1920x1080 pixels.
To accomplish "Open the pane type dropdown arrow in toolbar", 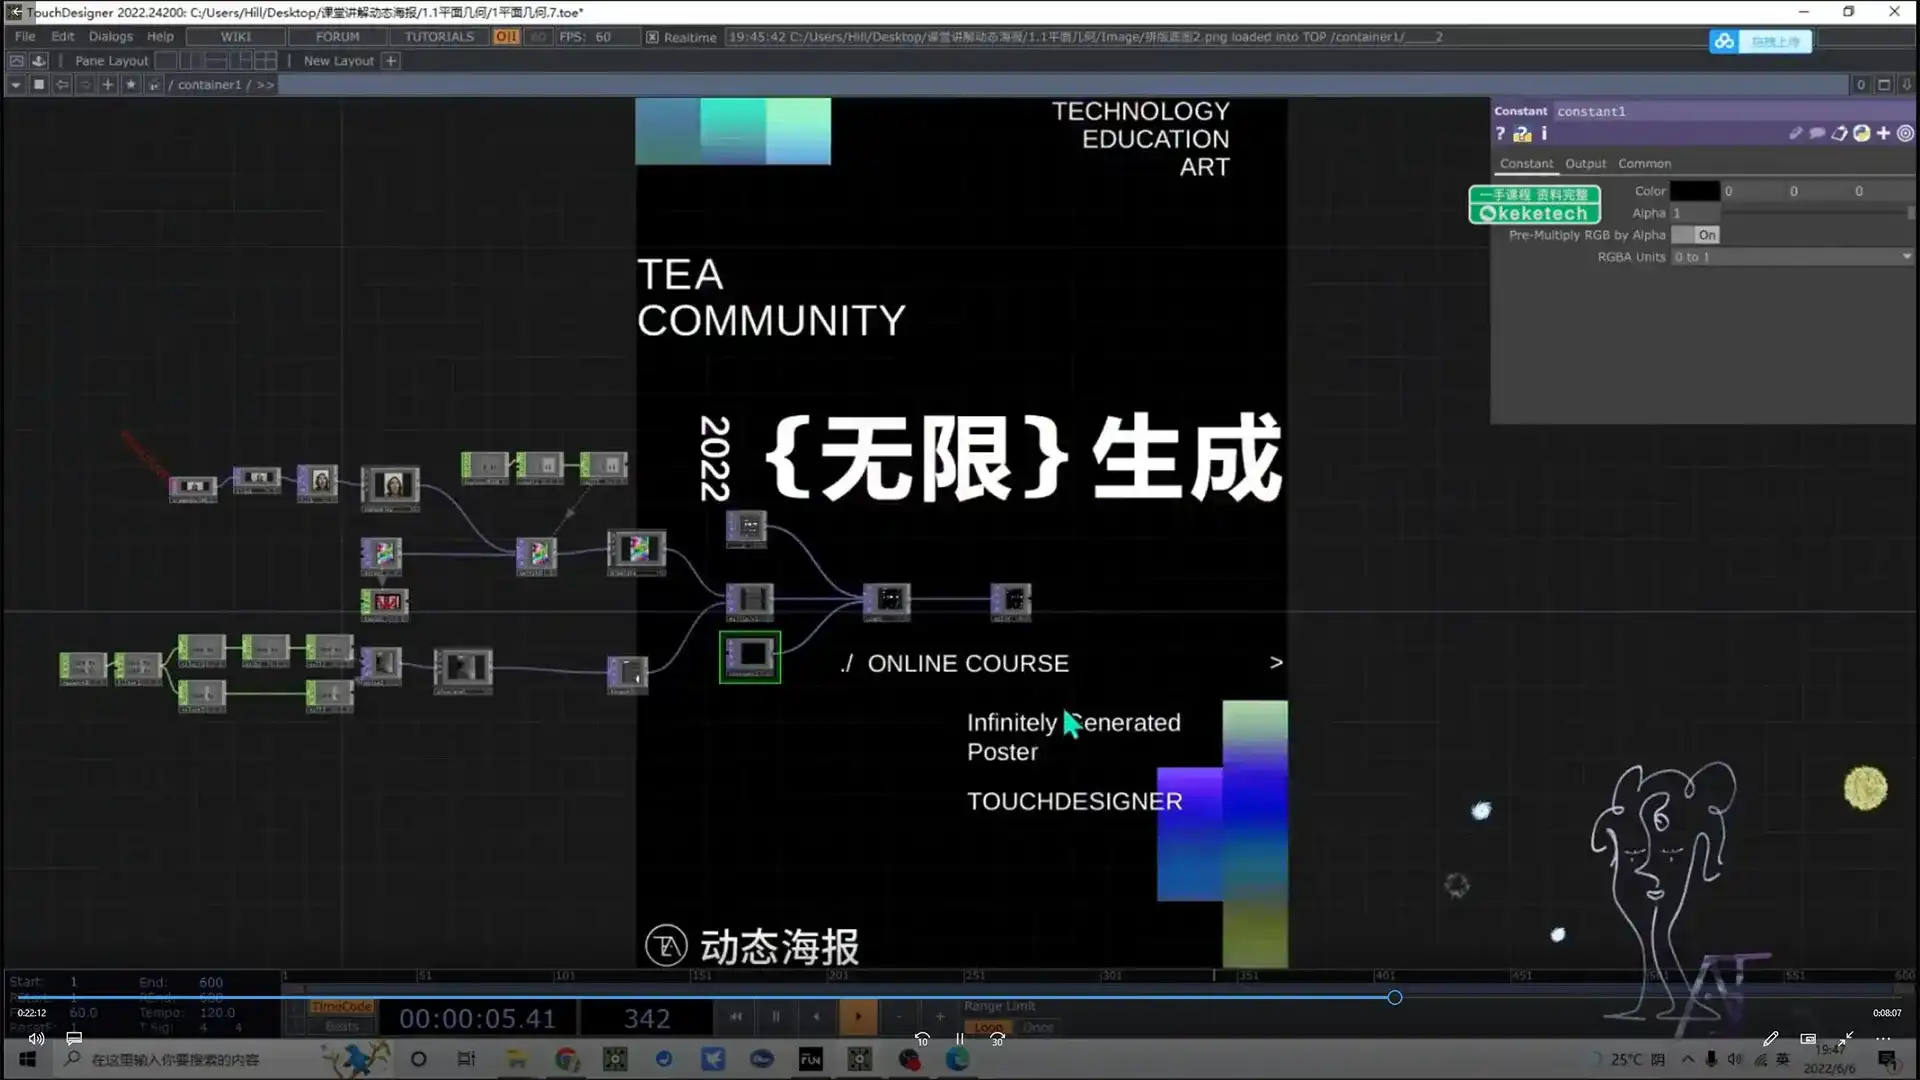I will pyautogui.click(x=15, y=84).
